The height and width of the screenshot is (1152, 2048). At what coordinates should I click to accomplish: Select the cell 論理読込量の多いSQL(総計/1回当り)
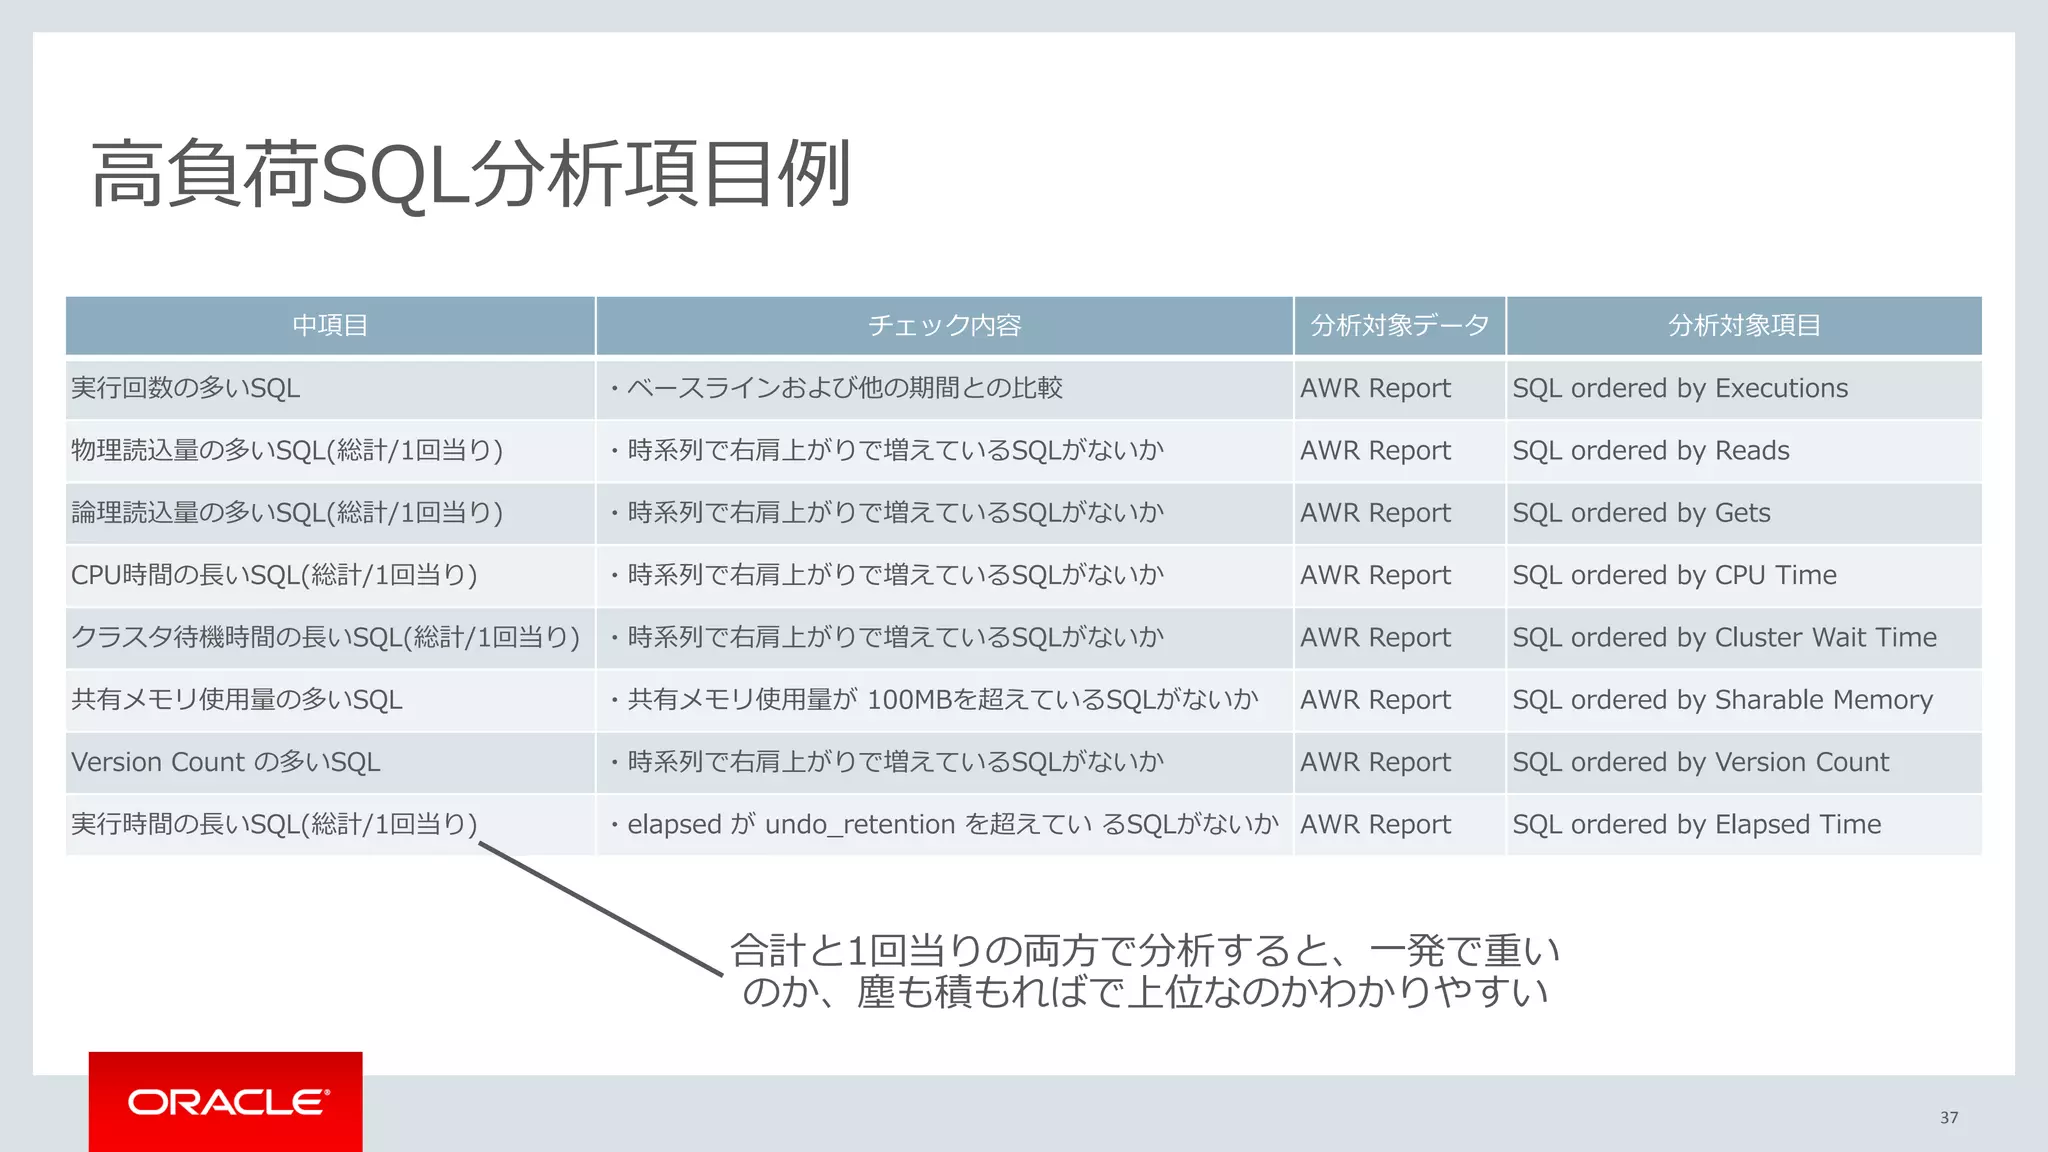click(330, 513)
